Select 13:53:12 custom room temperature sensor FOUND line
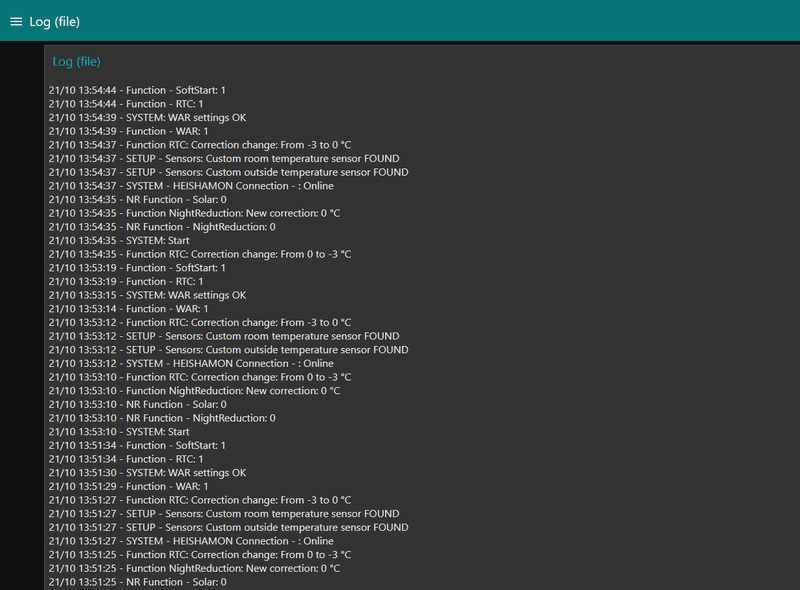 [x=224, y=336]
